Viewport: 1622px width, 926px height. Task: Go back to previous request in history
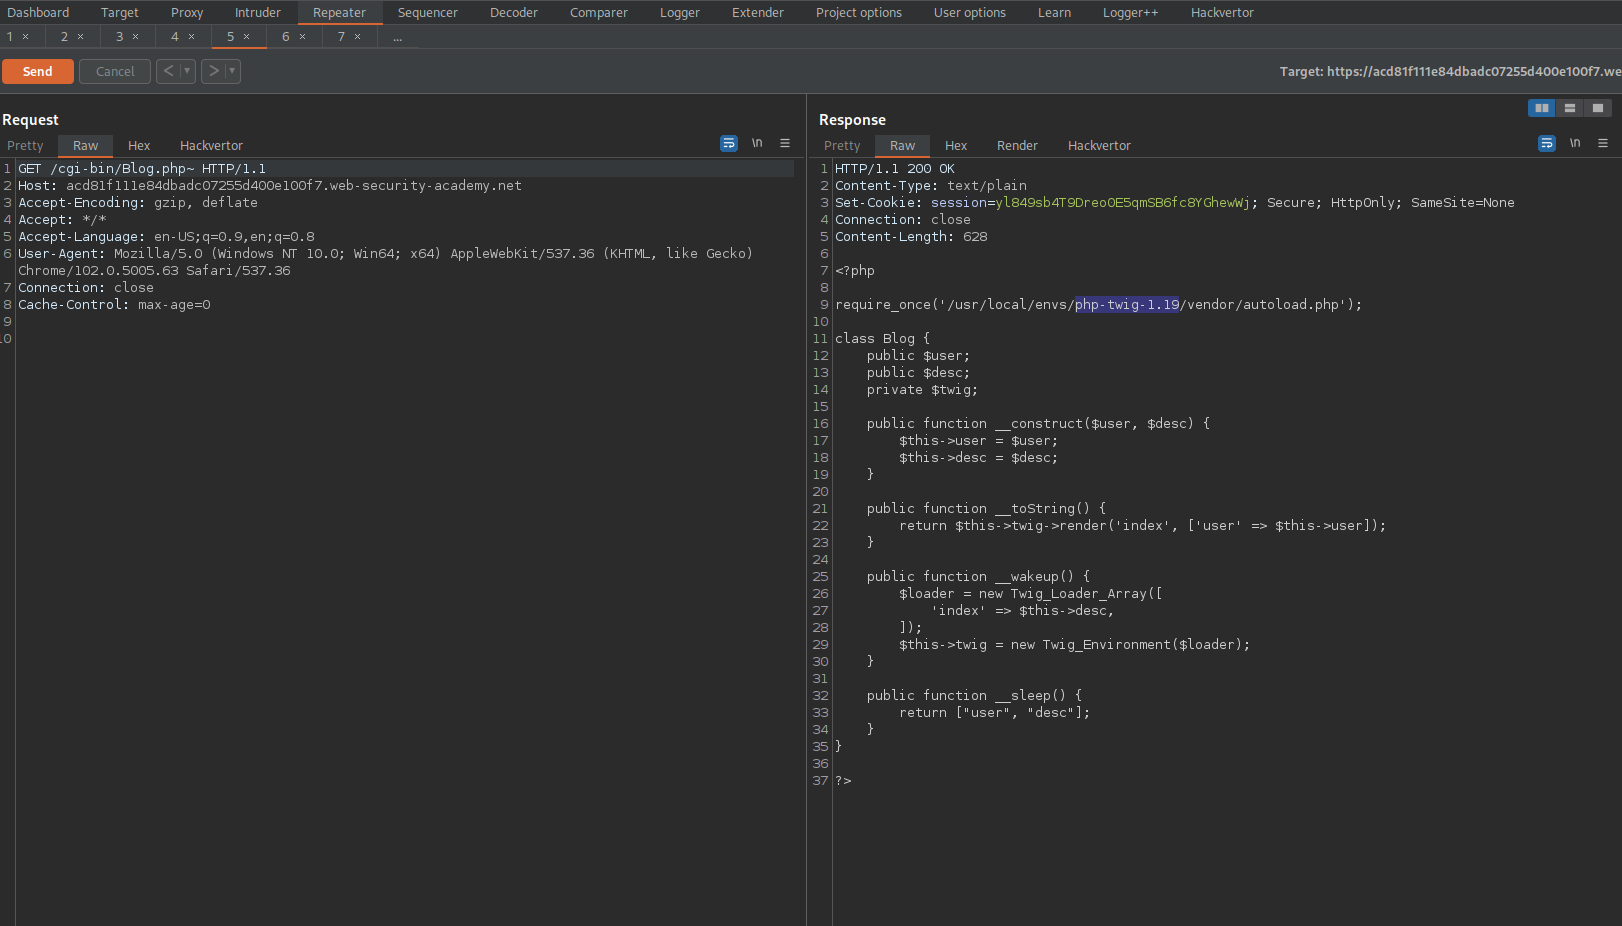point(168,71)
